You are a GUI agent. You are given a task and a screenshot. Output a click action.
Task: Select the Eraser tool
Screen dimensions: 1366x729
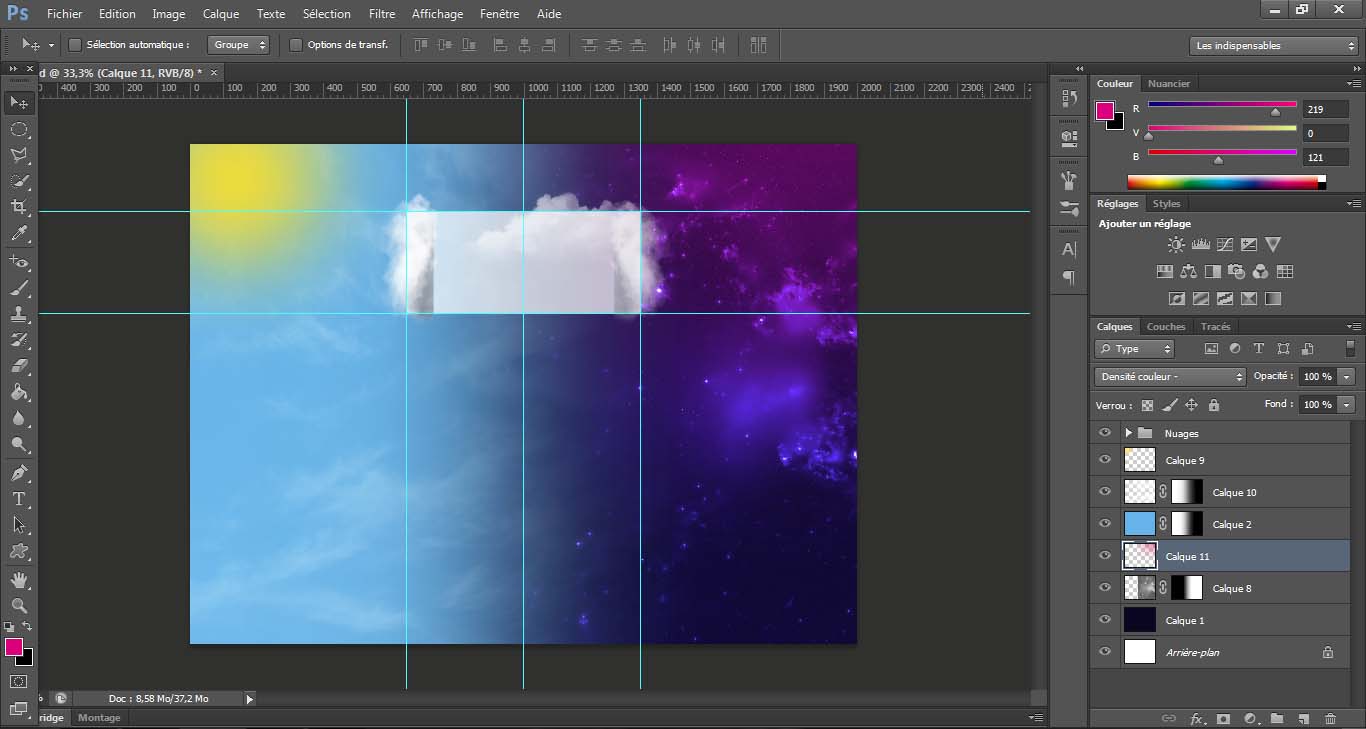19,366
